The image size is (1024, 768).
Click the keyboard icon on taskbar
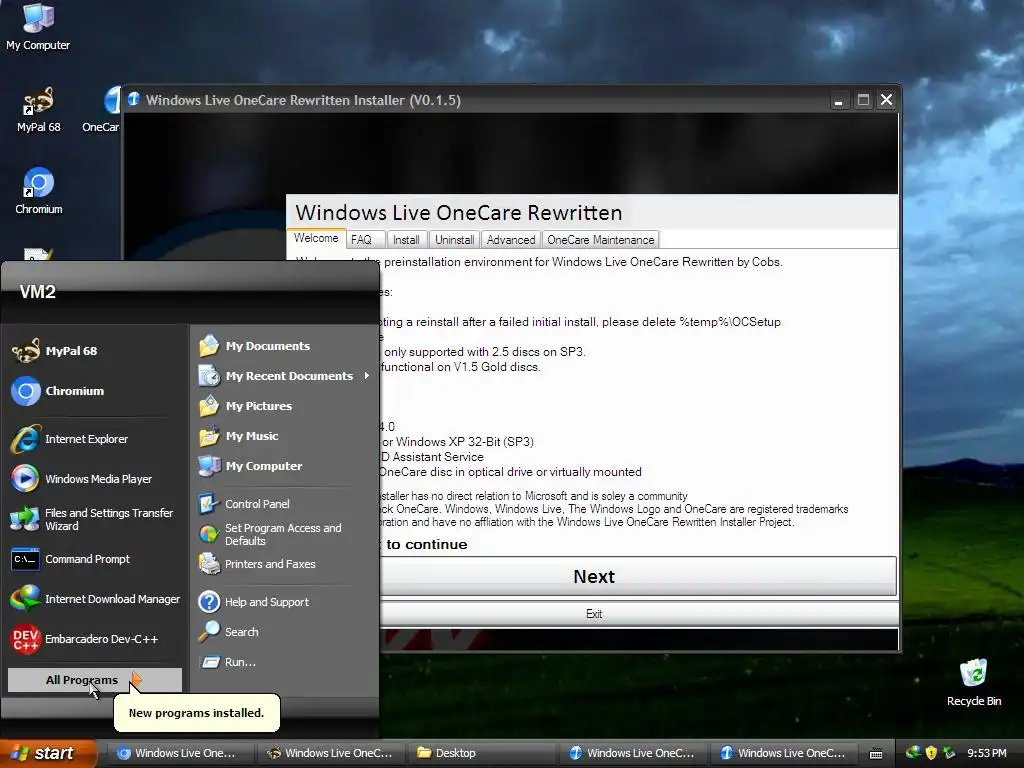tap(876, 754)
